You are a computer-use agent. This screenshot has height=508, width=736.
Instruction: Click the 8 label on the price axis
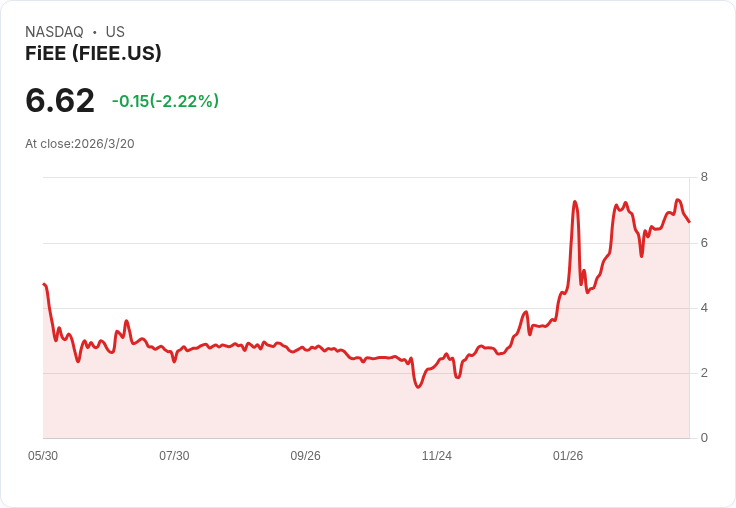[x=704, y=177]
